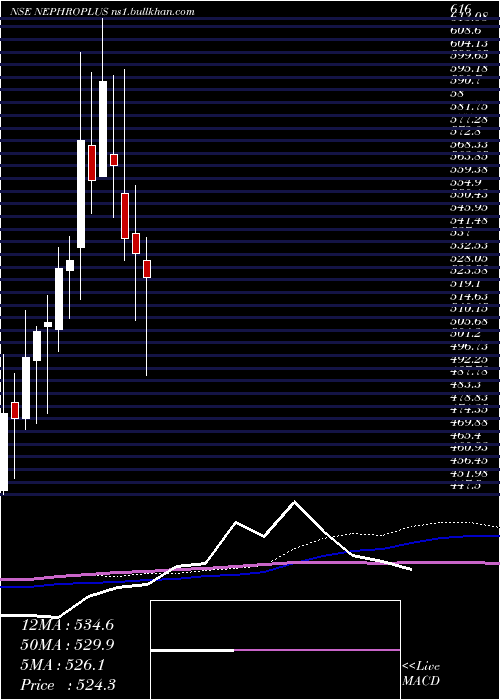Viewport: 500px width, 700px height.
Task: Click the 608.6 price axis label
Action: pyautogui.click(x=464, y=31)
